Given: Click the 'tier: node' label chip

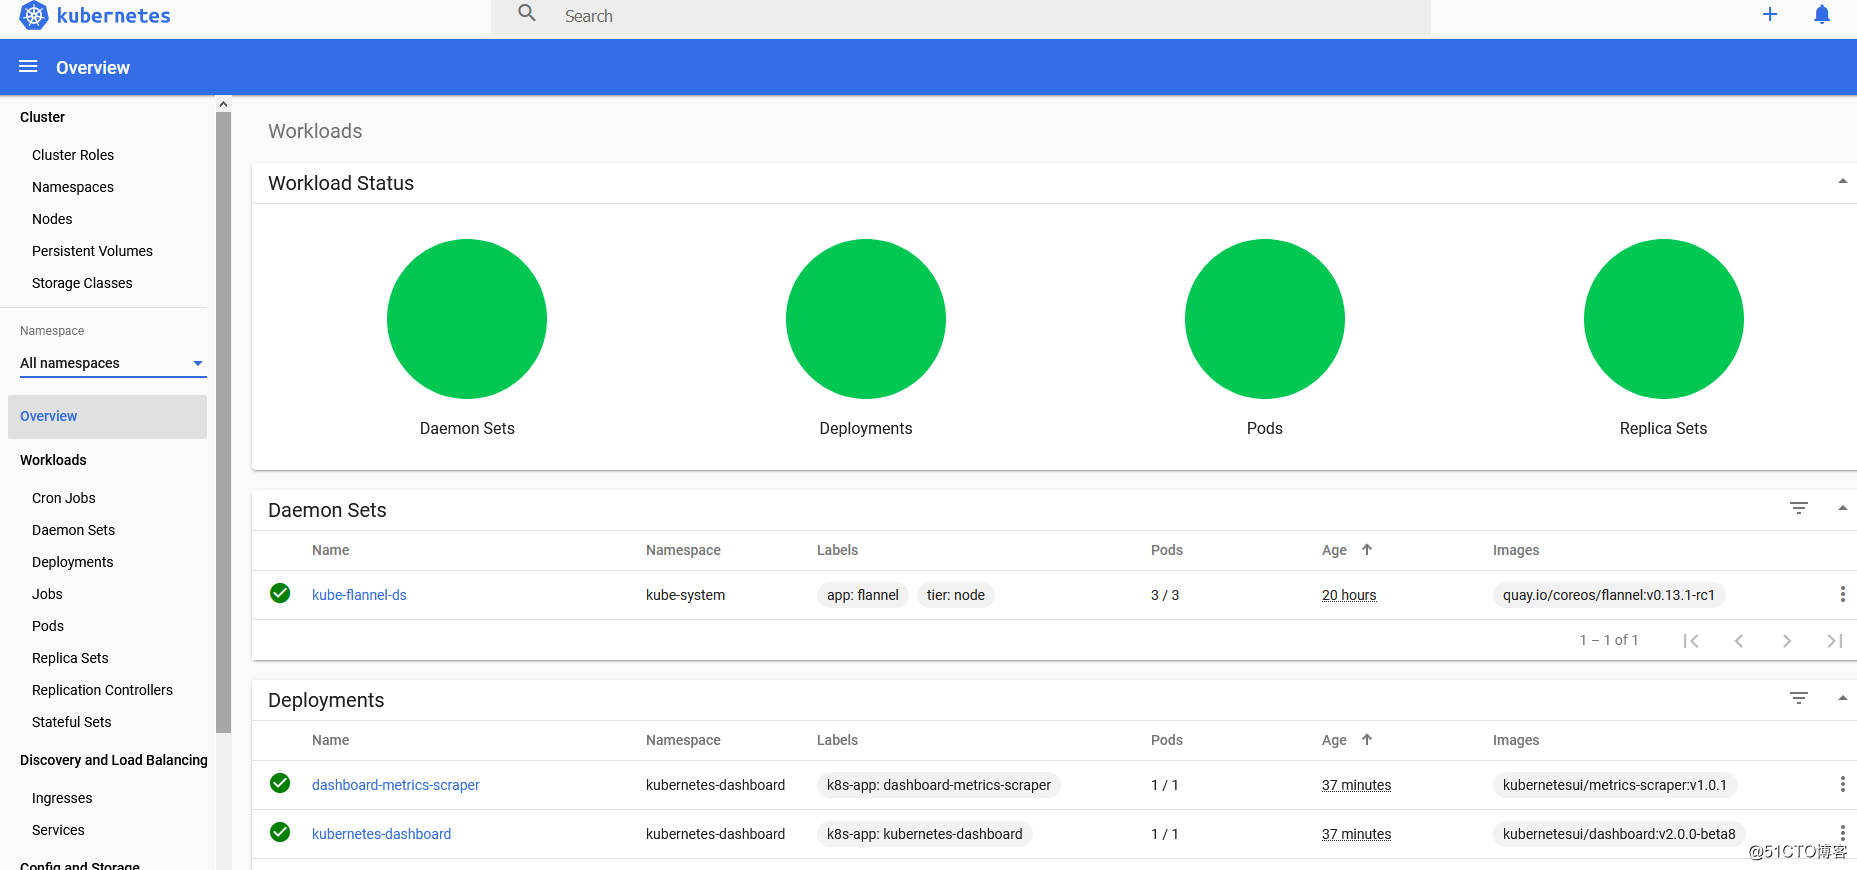Looking at the screenshot, I should click(x=956, y=595).
